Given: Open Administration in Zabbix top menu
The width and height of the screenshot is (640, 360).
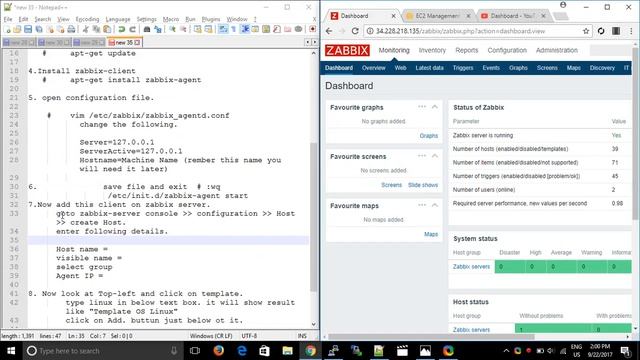Looking at the screenshot, I should tap(557, 50).
